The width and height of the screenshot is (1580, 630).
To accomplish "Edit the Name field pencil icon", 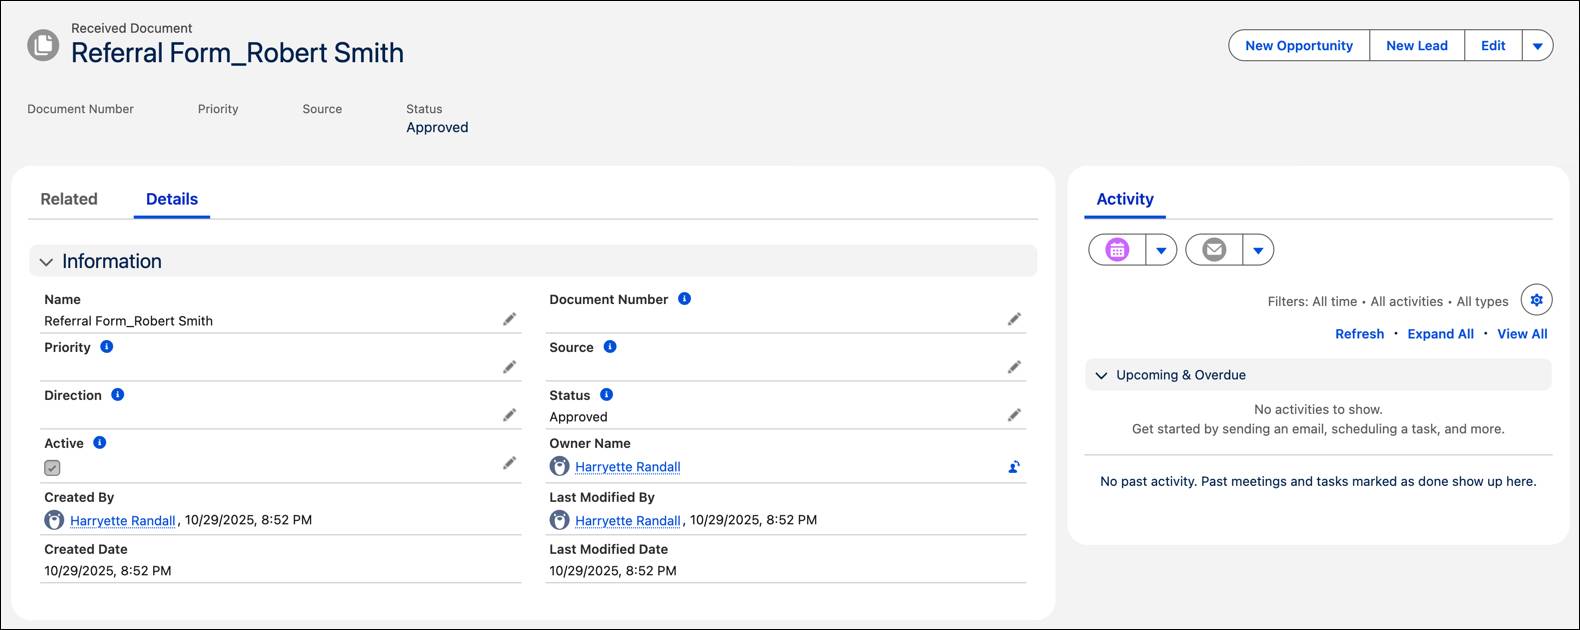I will [509, 319].
